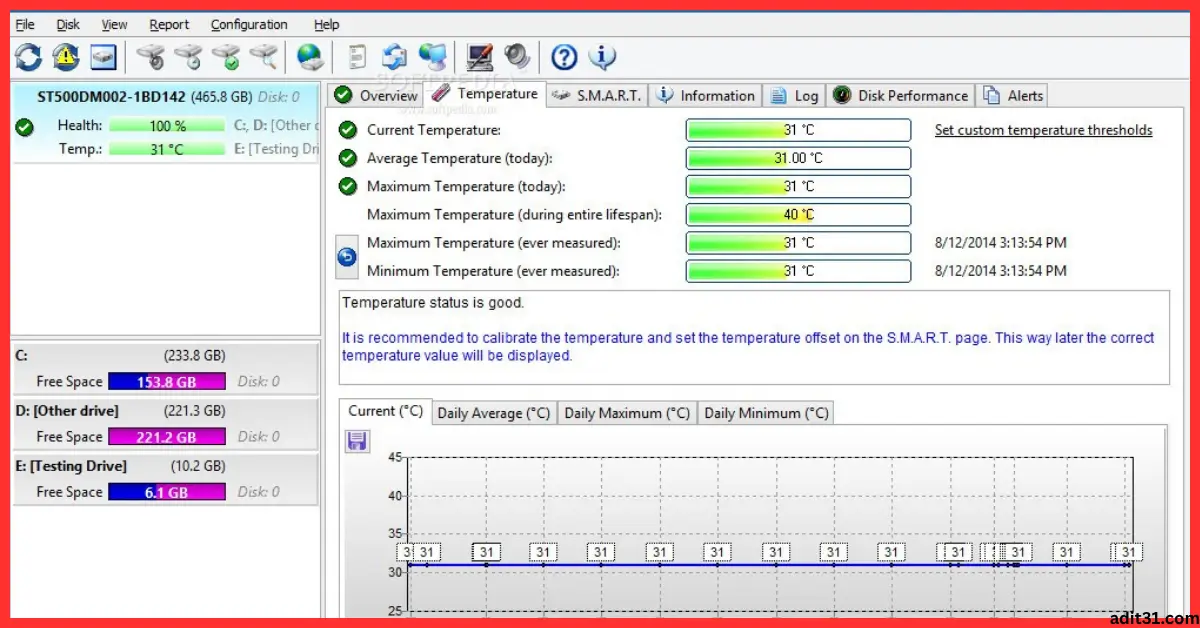Image resolution: width=1200 pixels, height=628 pixels.
Task: Click the blue-framed hard disk toolbar icon
Action: coord(104,57)
